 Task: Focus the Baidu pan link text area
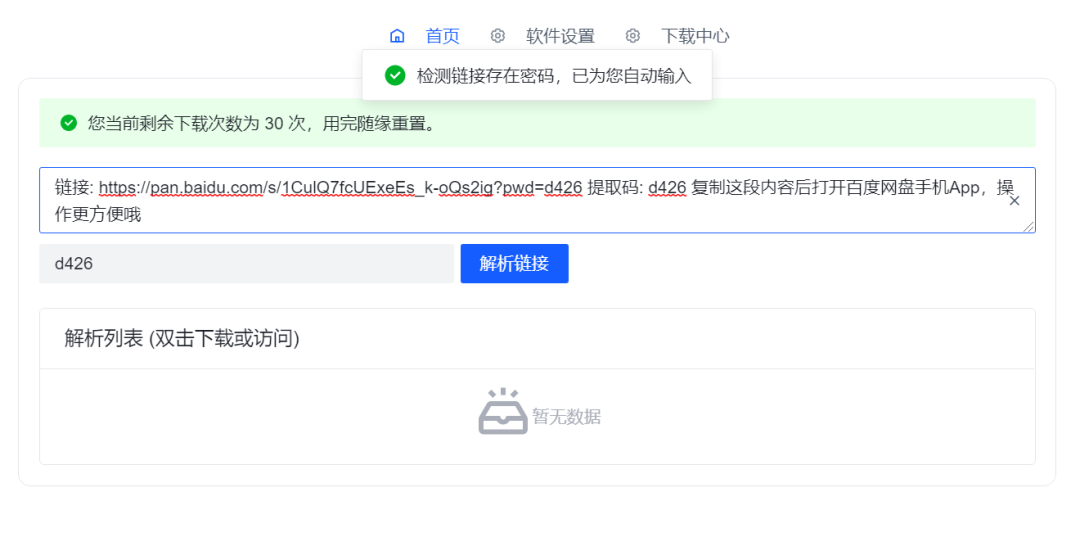[x=537, y=200]
